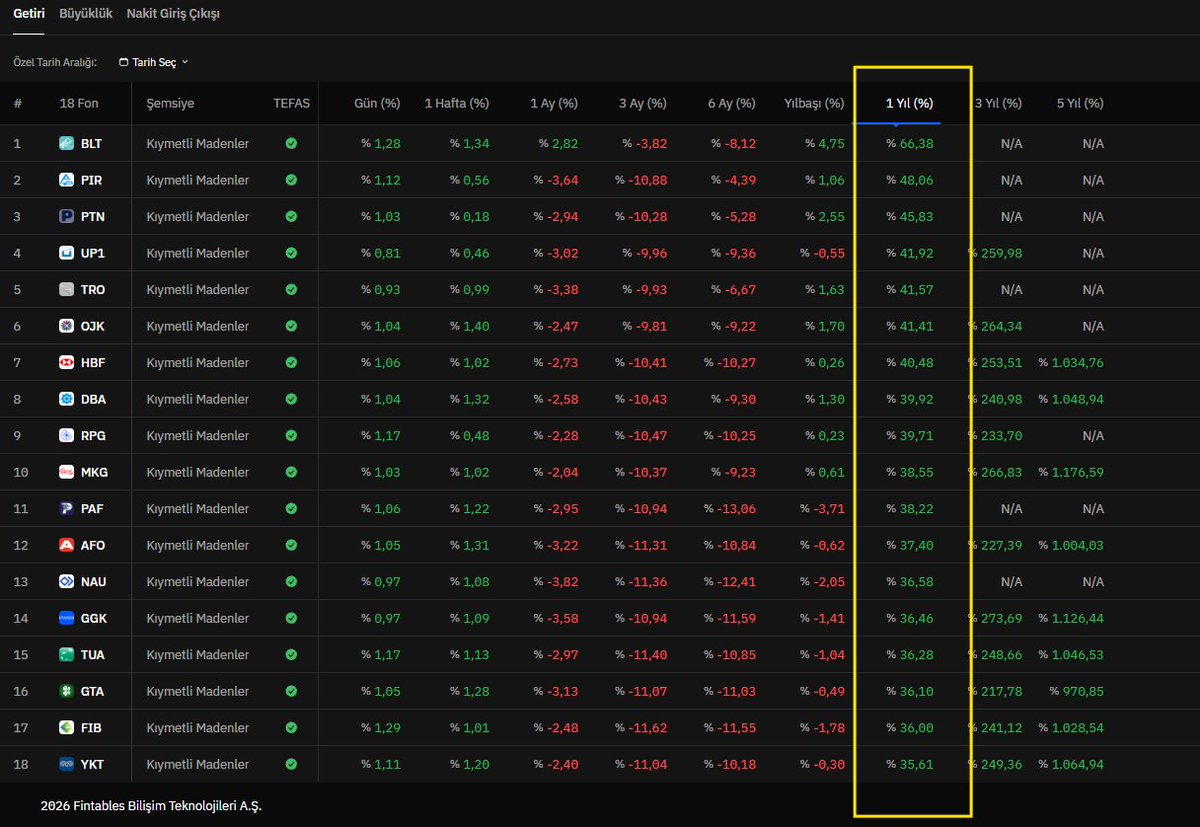Select GTA 5 Yıl value 970,85
The image size is (1200, 827).
[1076, 691]
